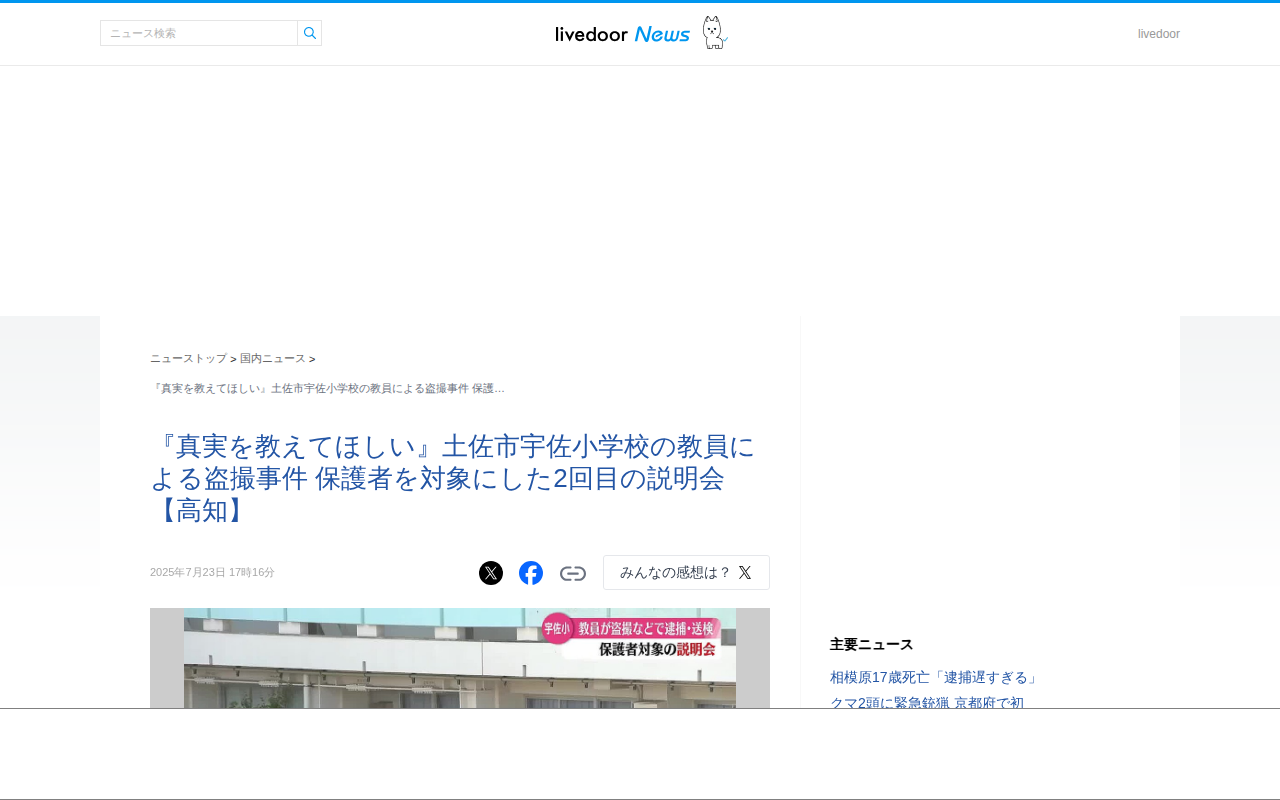Viewport: 1280px width, 800px height.
Task: Go to ニューストップ breadcrumb
Action: 188,358
